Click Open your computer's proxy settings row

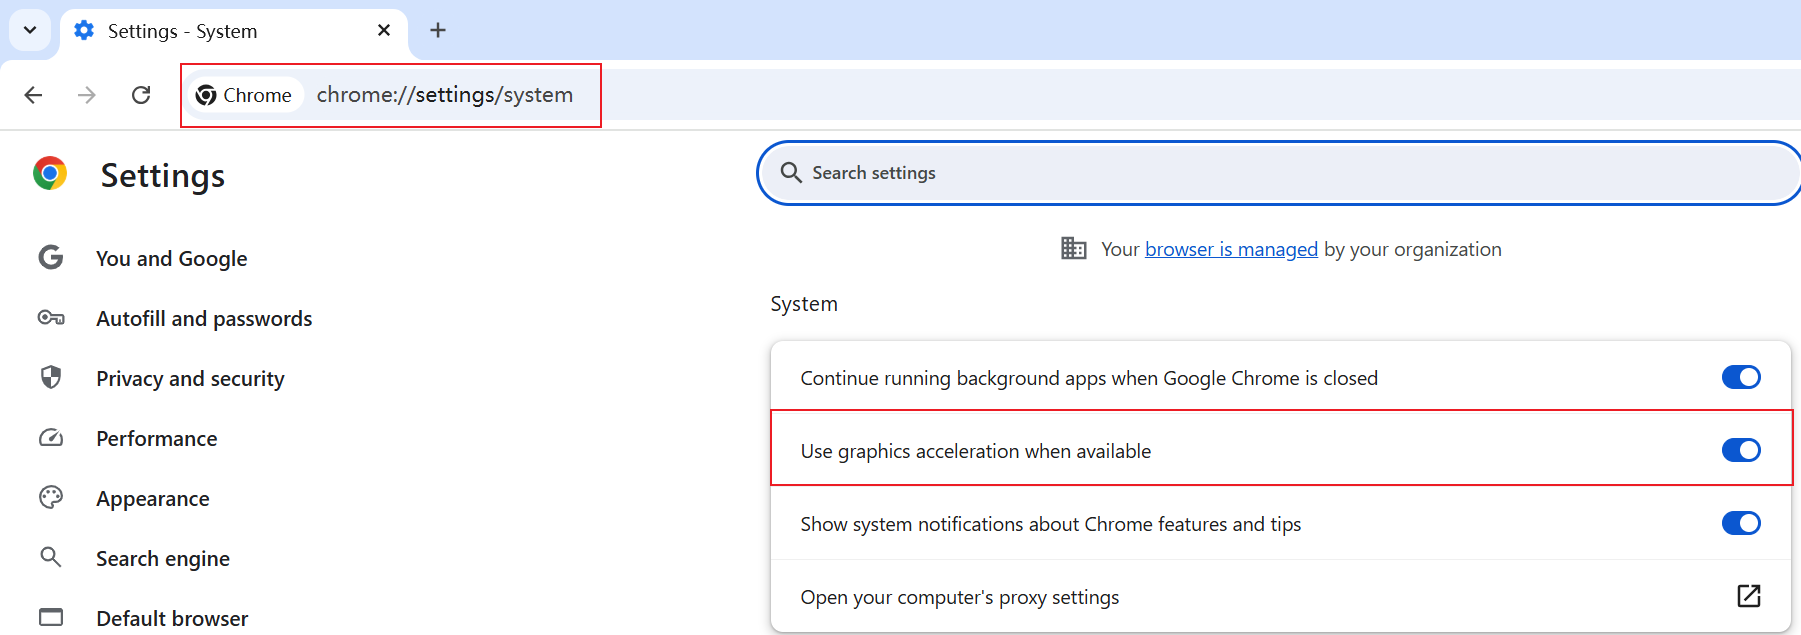coord(1280,597)
